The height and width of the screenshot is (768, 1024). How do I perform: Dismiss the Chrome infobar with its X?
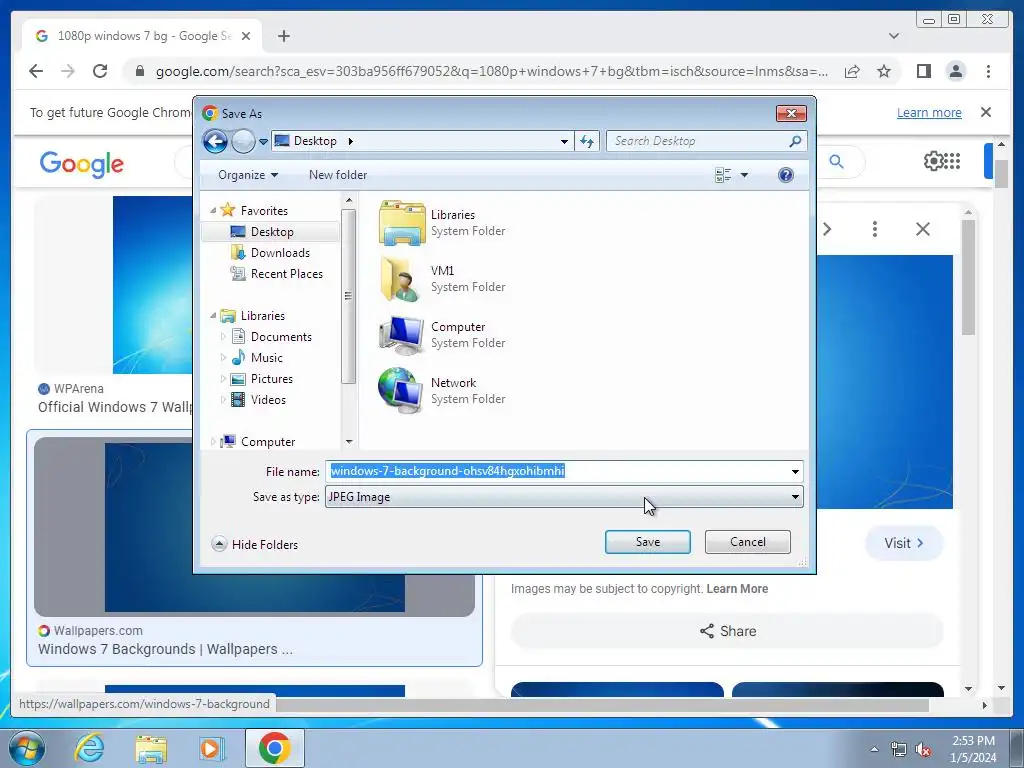click(985, 112)
